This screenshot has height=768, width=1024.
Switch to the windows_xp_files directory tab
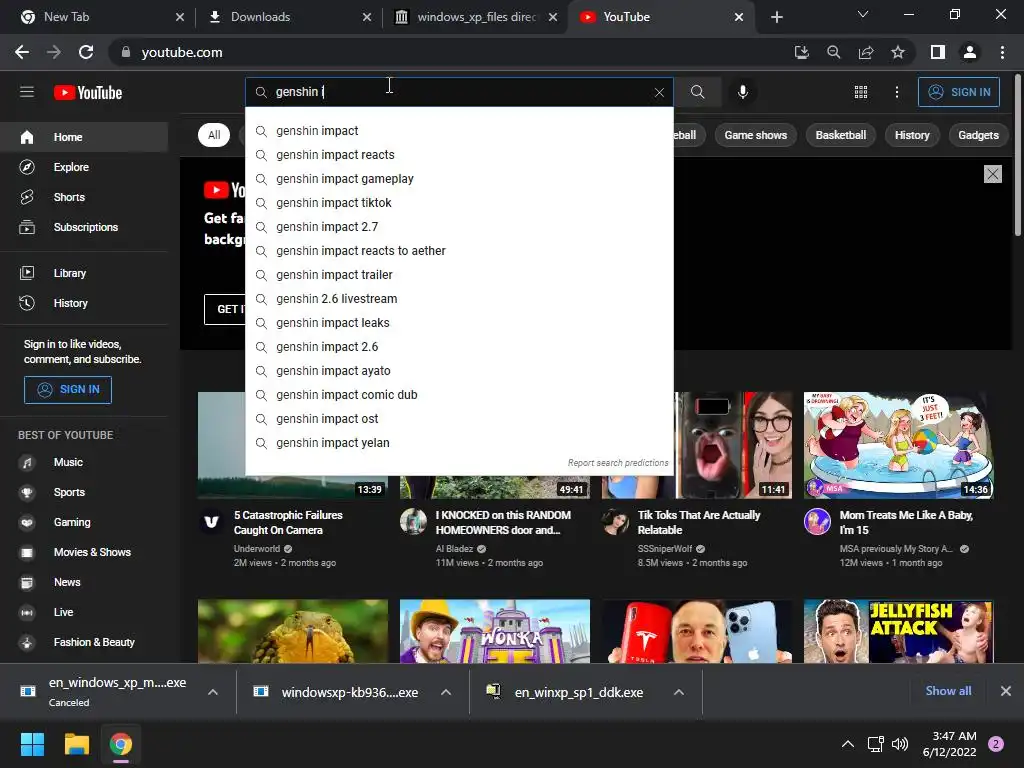click(476, 17)
